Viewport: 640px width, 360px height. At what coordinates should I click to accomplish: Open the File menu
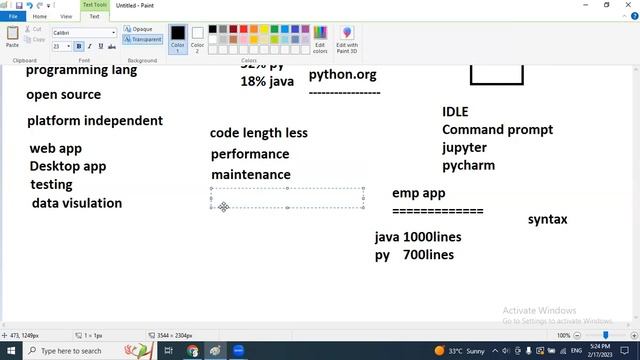click(x=13, y=16)
